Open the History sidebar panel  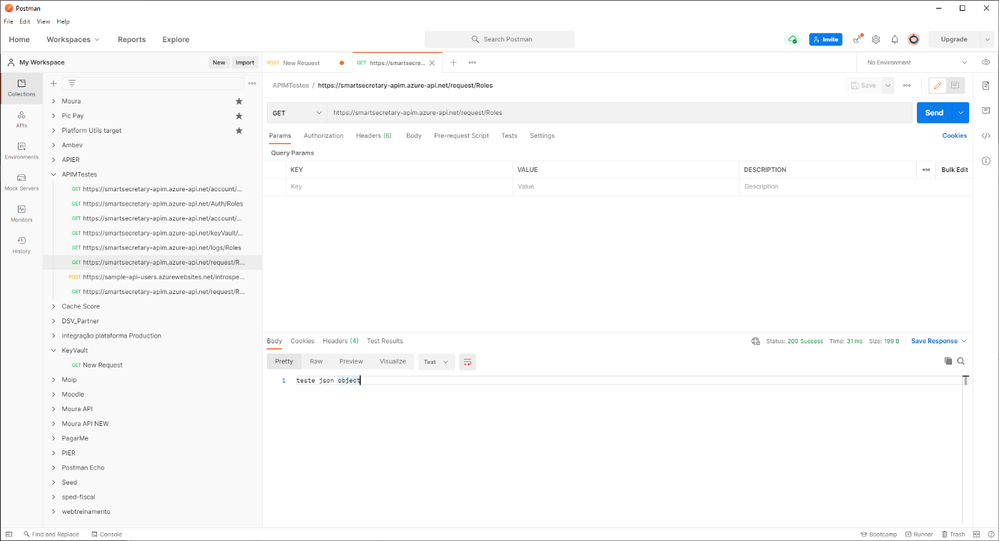coord(22,245)
